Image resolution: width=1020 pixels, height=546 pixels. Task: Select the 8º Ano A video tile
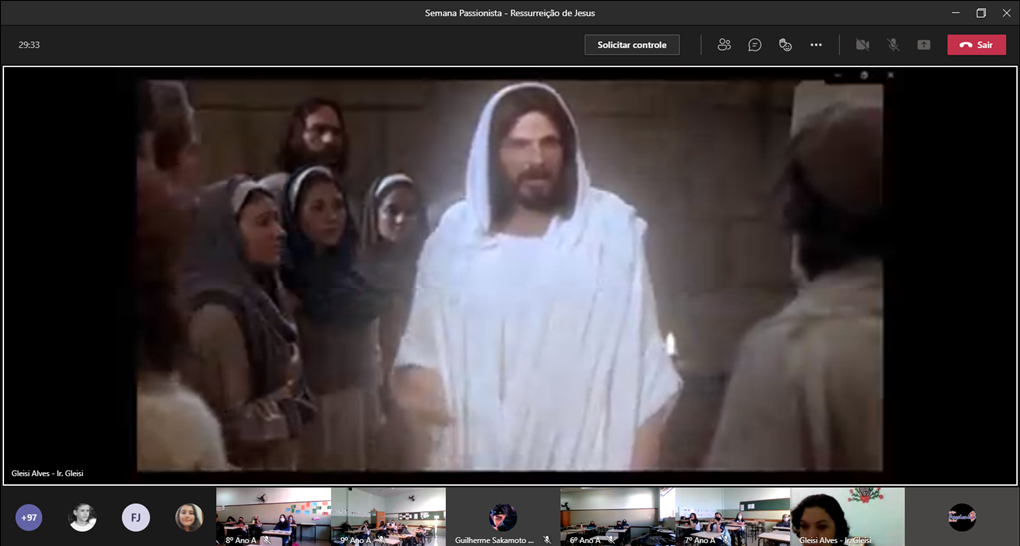click(x=273, y=516)
